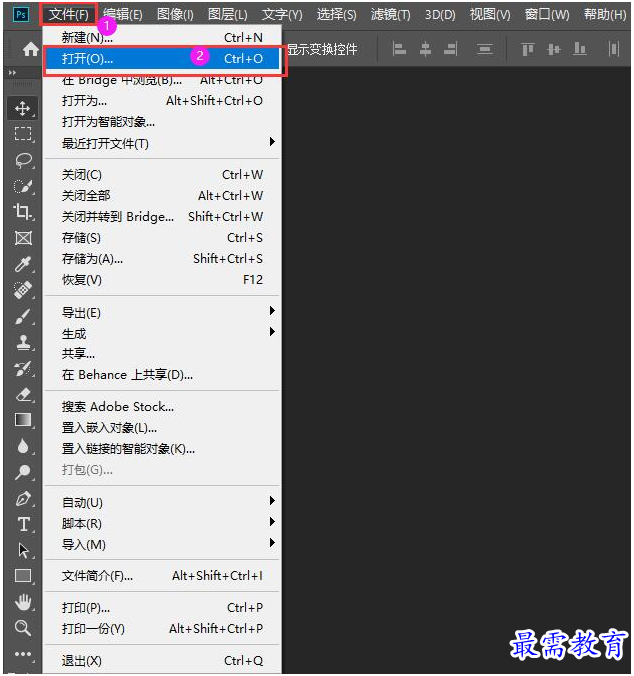This screenshot has height=676, width=634.
Task: Choose 打印(P)... menu entry
Action: (x=162, y=607)
